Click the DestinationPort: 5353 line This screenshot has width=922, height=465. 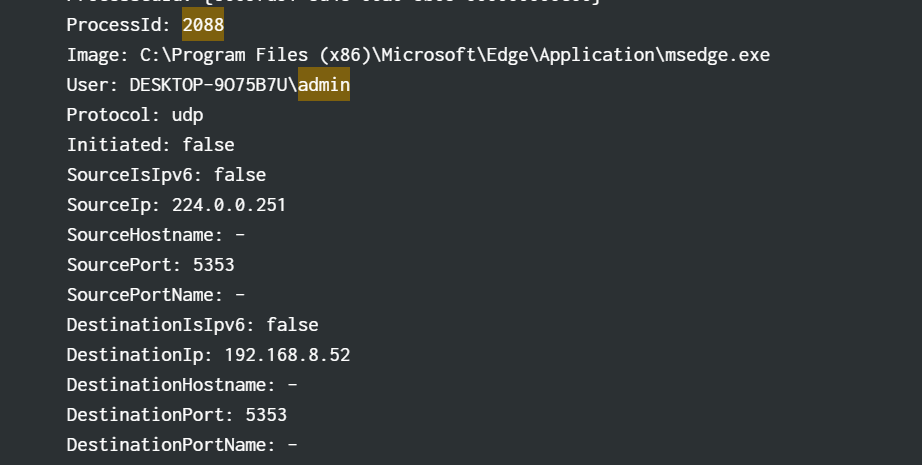(x=177, y=414)
